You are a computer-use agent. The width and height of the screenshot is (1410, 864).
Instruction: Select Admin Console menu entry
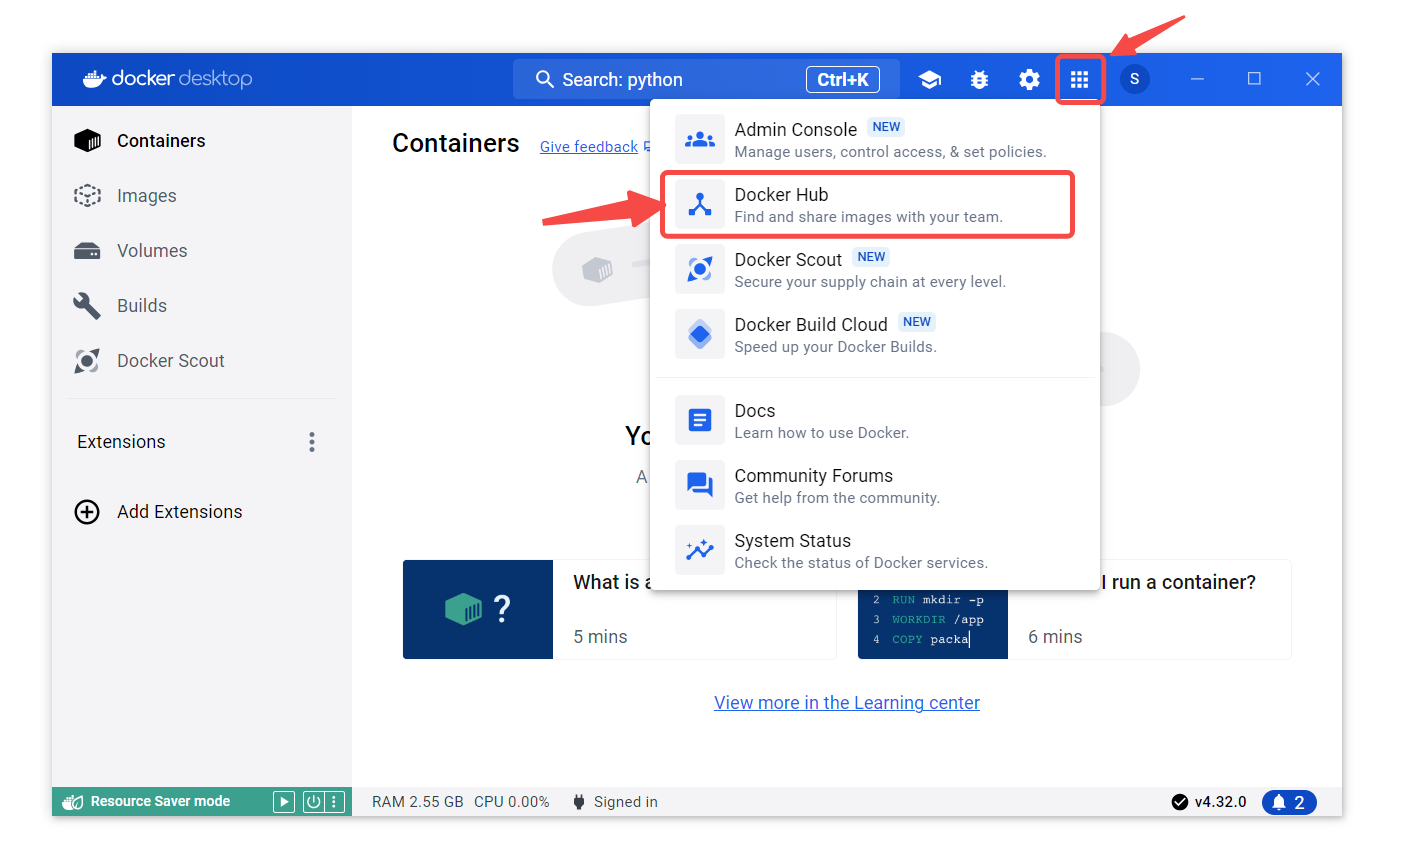[875, 139]
